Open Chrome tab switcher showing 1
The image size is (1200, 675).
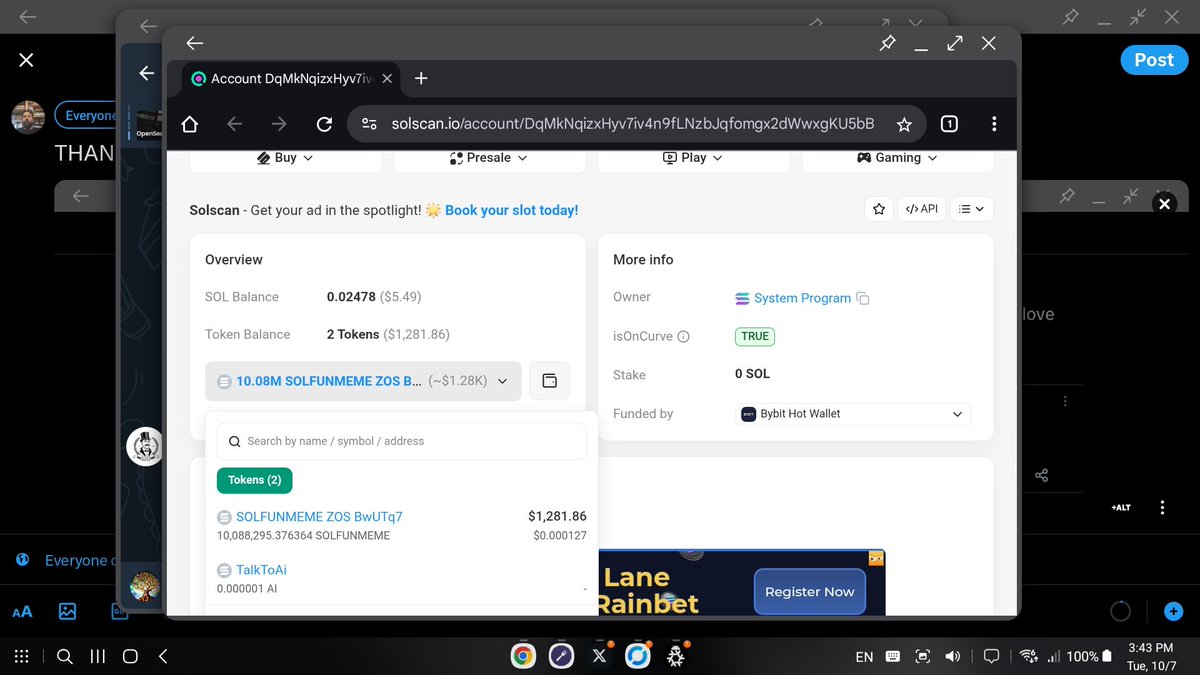(949, 124)
